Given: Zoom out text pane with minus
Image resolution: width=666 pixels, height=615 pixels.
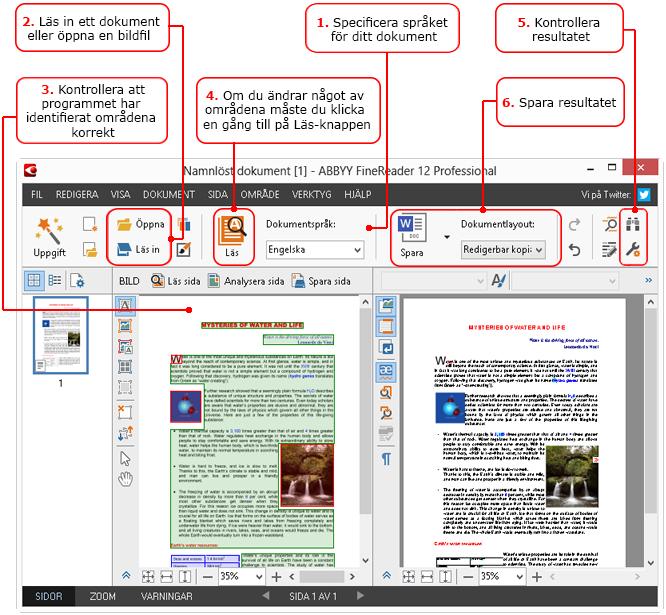Looking at the screenshot, I should pos(468,577).
